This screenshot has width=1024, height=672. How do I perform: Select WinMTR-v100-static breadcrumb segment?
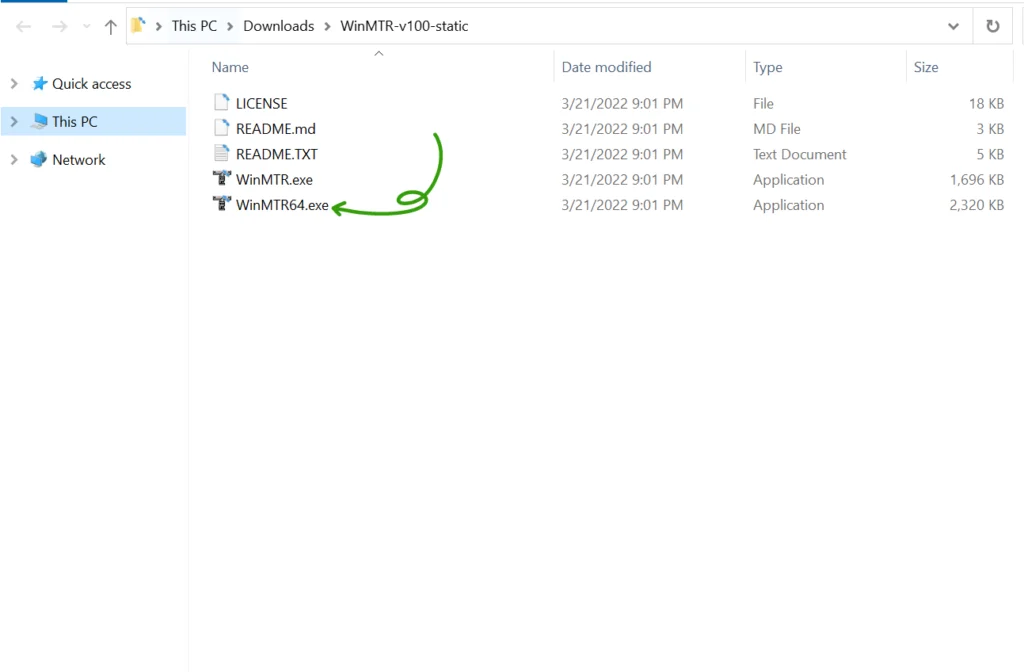coord(404,26)
